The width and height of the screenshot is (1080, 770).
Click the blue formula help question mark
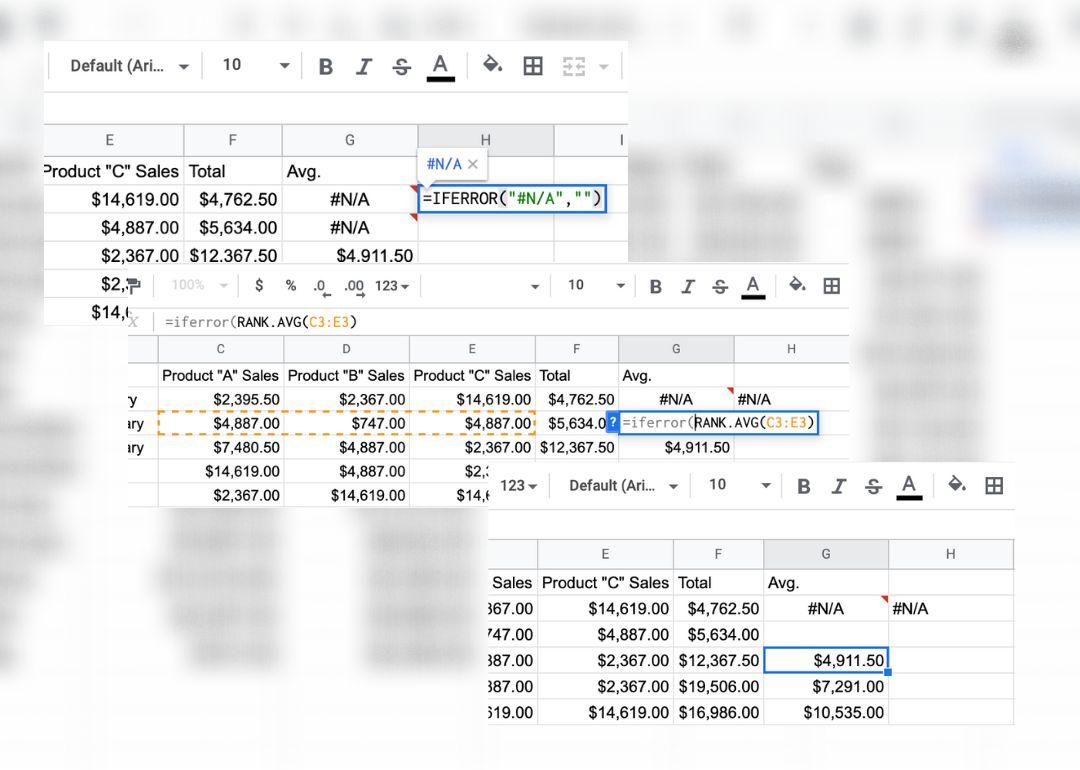tap(613, 423)
